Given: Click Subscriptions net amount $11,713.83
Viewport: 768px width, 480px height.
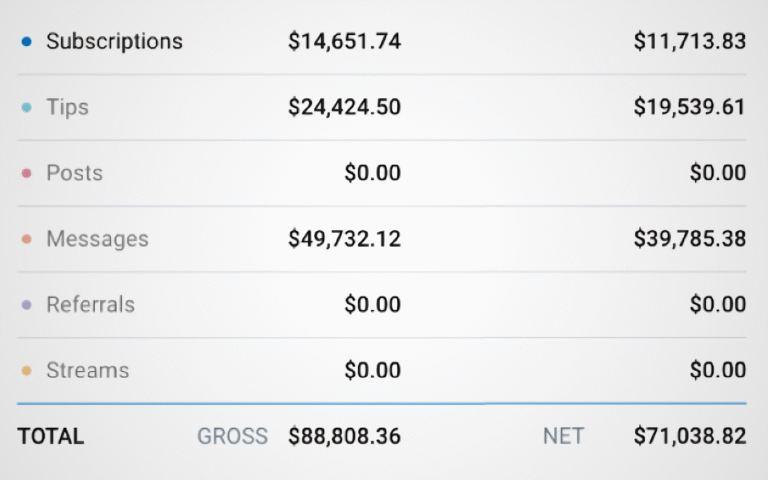Looking at the screenshot, I should pos(689,42).
